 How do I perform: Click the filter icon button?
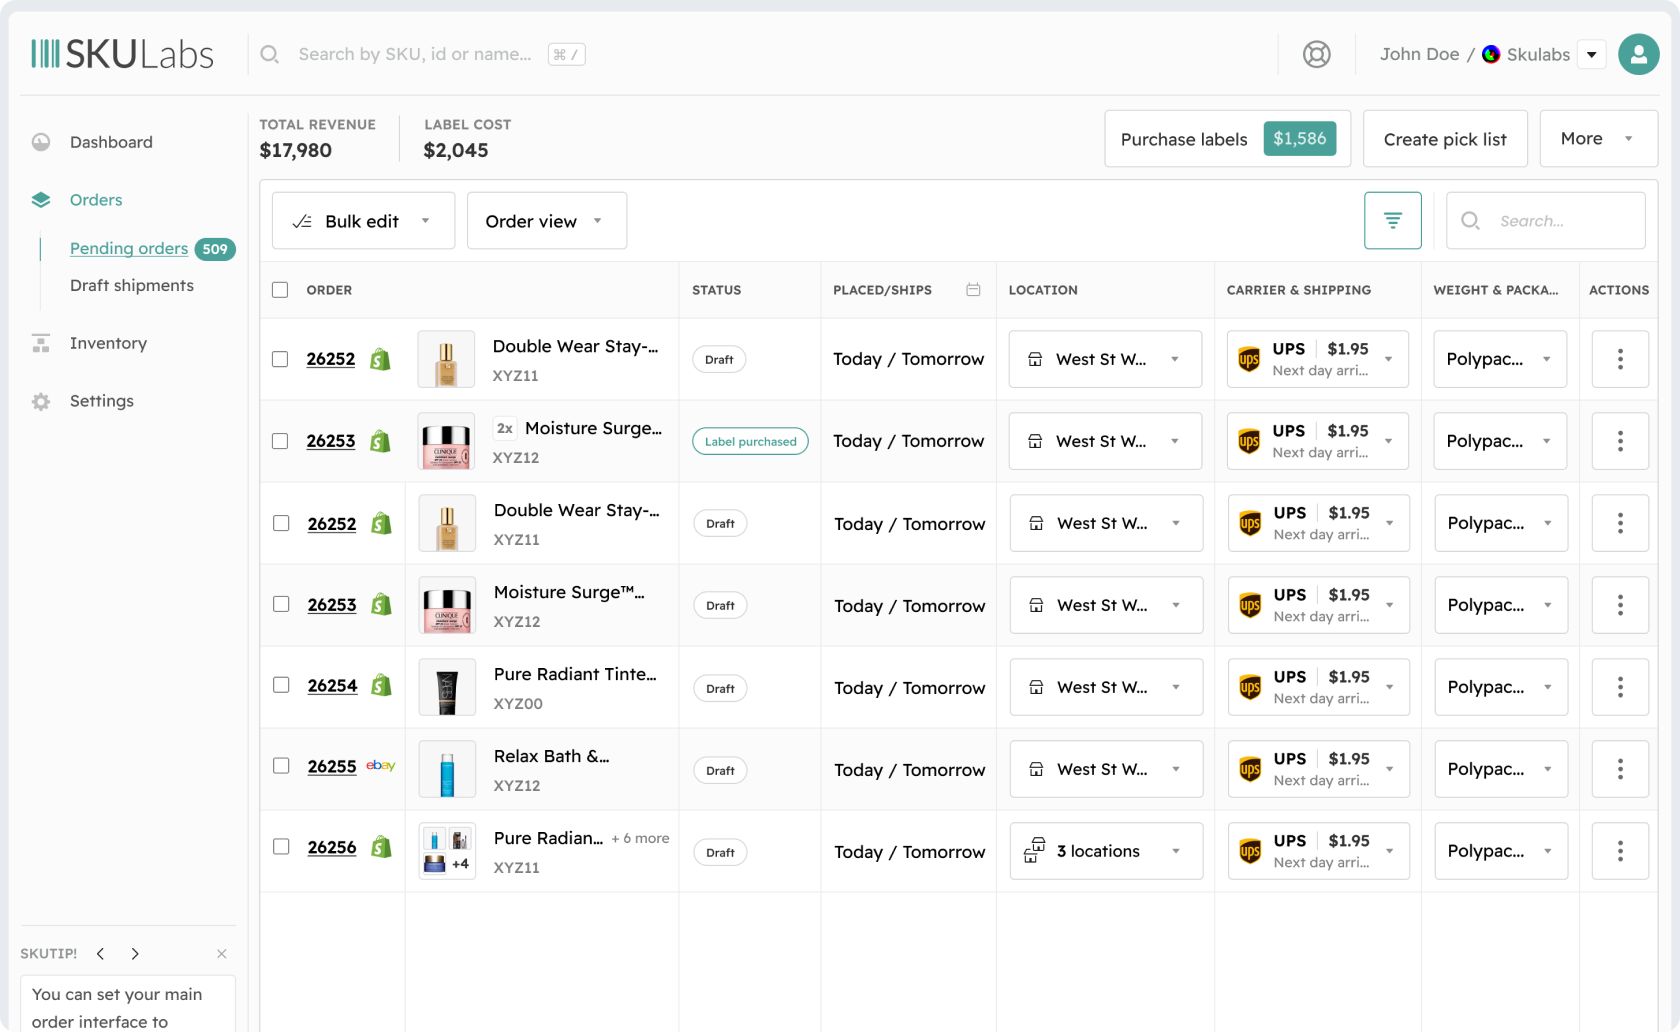pos(1392,220)
